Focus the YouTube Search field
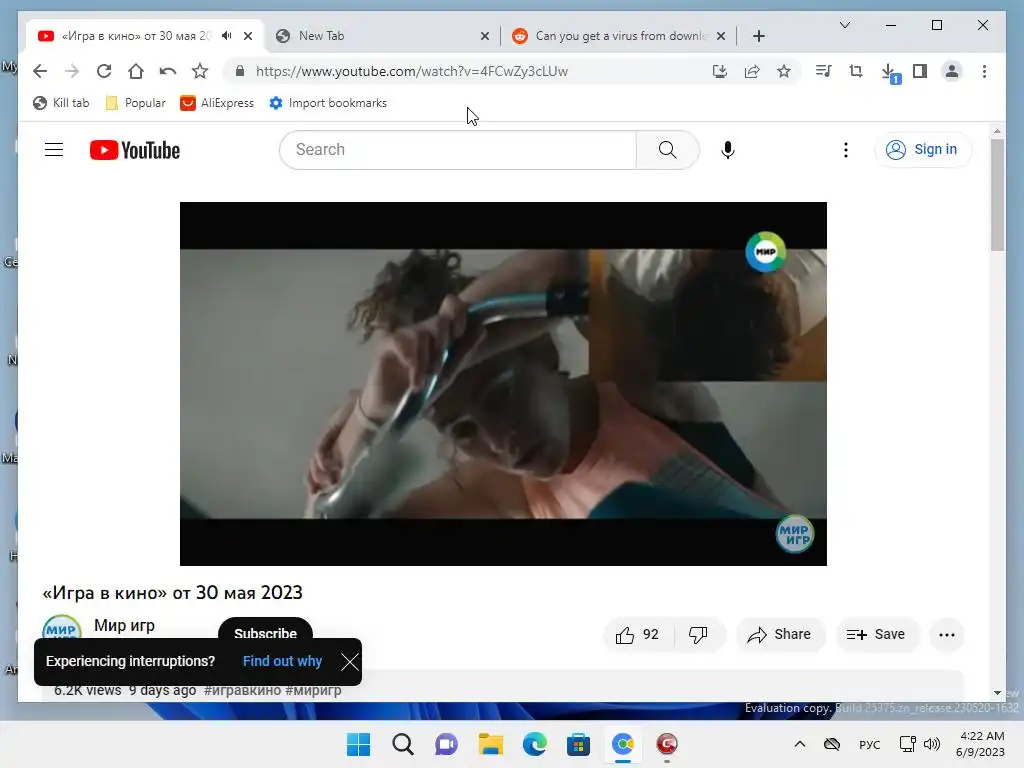Image resolution: width=1024 pixels, height=768 pixels. [458, 150]
